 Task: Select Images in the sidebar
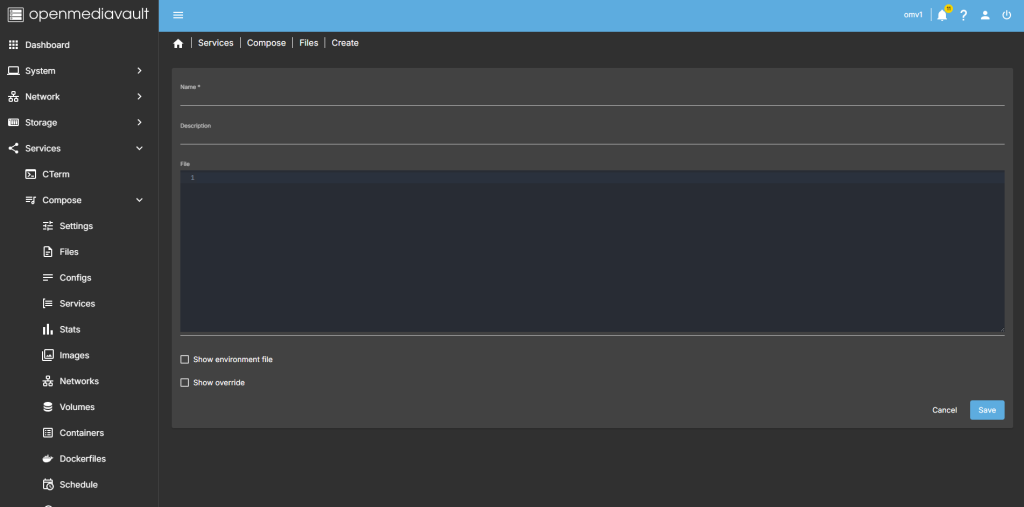pos(74,355)
